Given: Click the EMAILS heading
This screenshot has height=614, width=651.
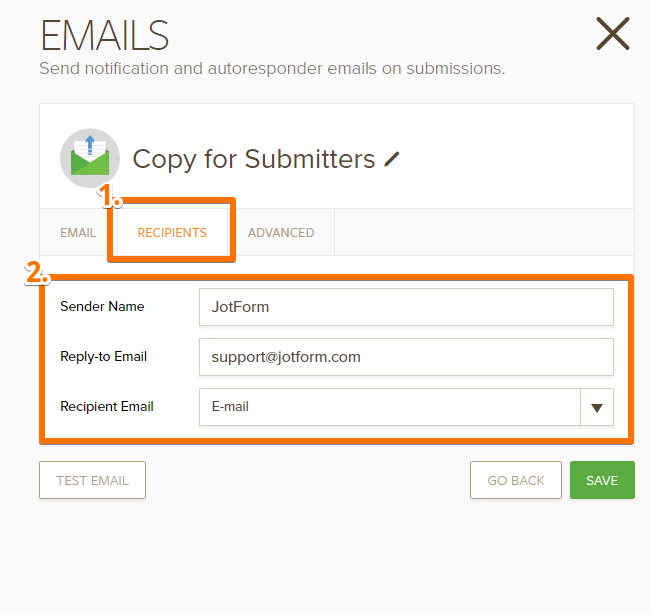Looking at the screenshot, I should [104, 36].
